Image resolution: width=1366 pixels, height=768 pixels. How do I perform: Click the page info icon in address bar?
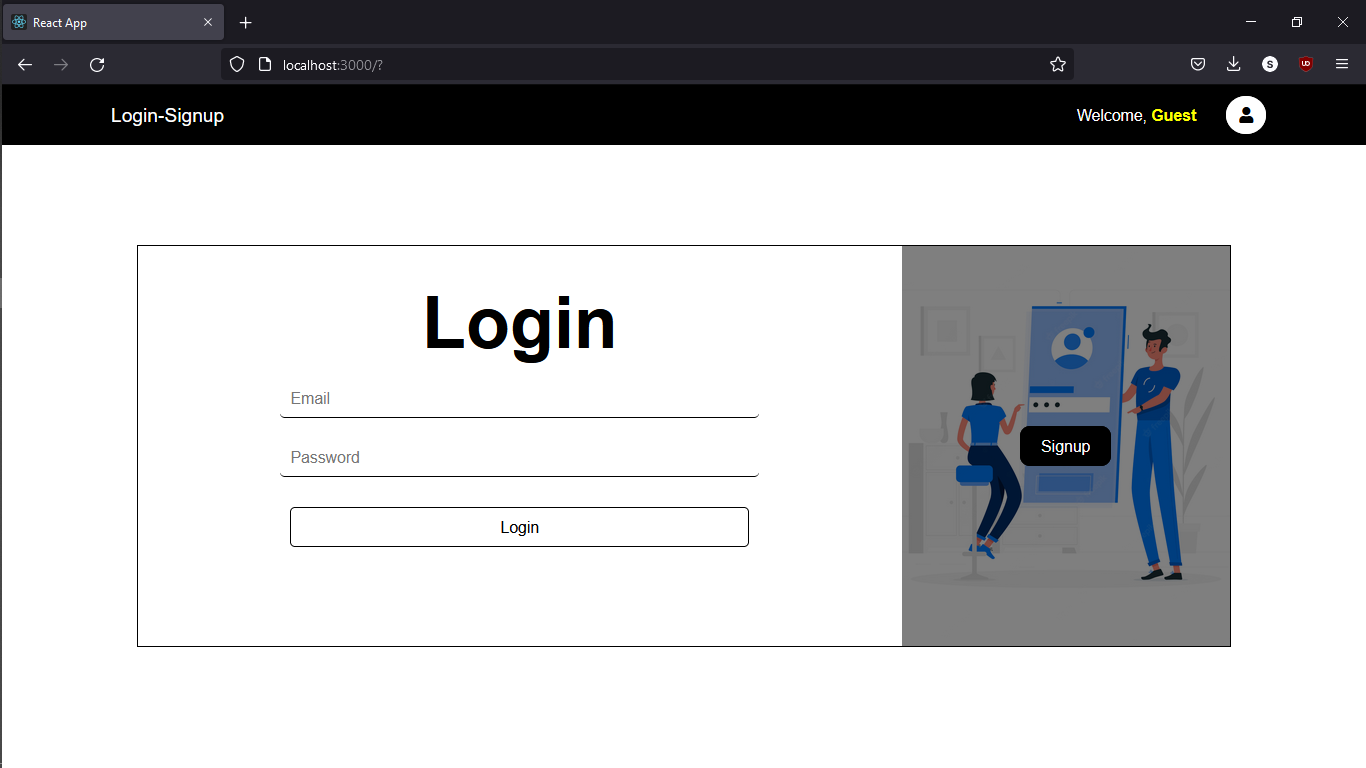(264, 64)
